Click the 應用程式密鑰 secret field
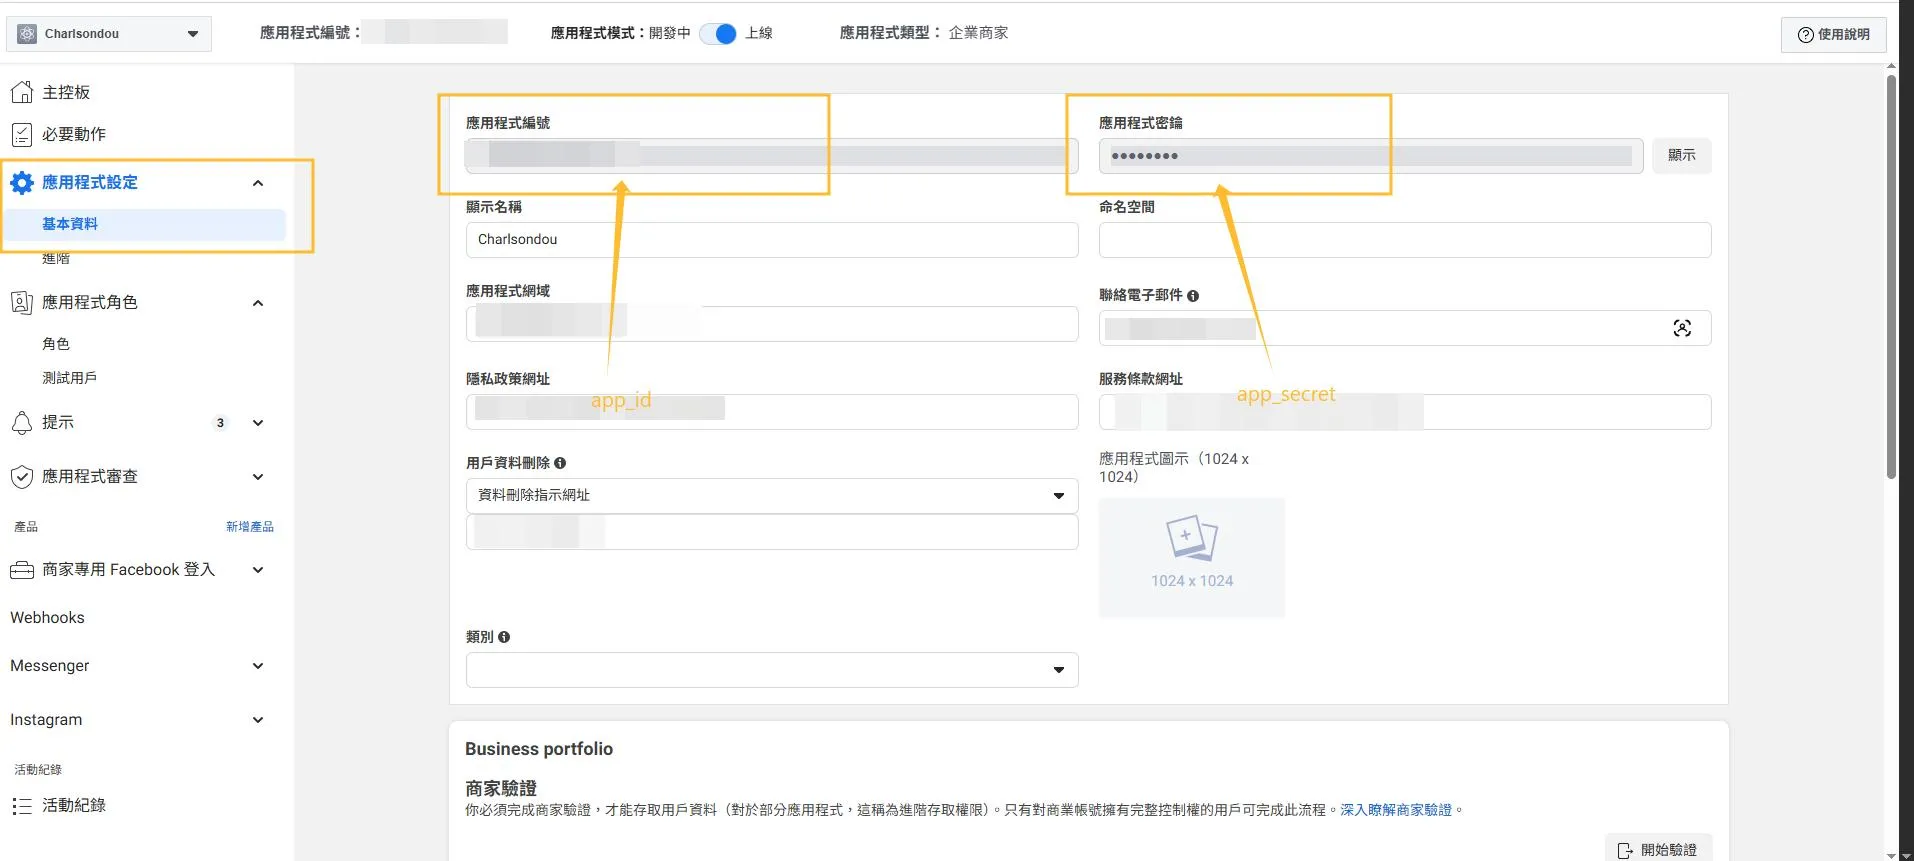Viewport: 1914px width, 861px height. [x=1371, y=156]
